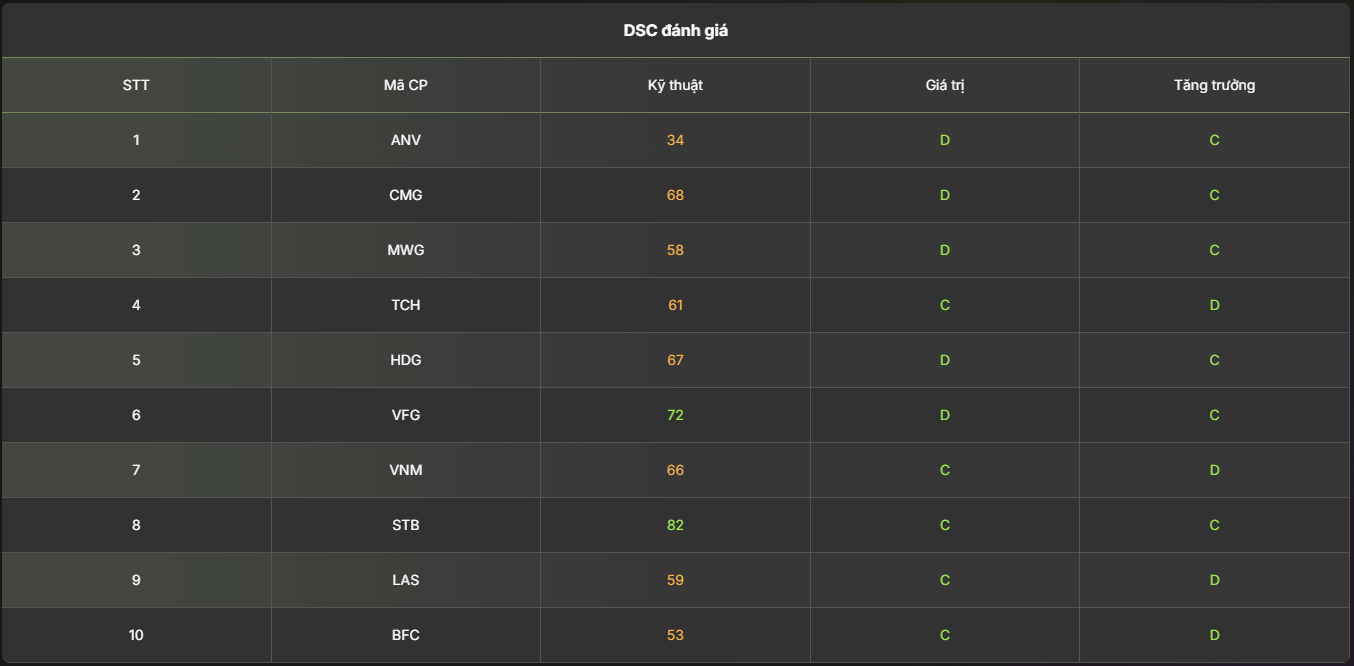
Task: Click the Tăng trưởng column header
Action: point(1214,85)
